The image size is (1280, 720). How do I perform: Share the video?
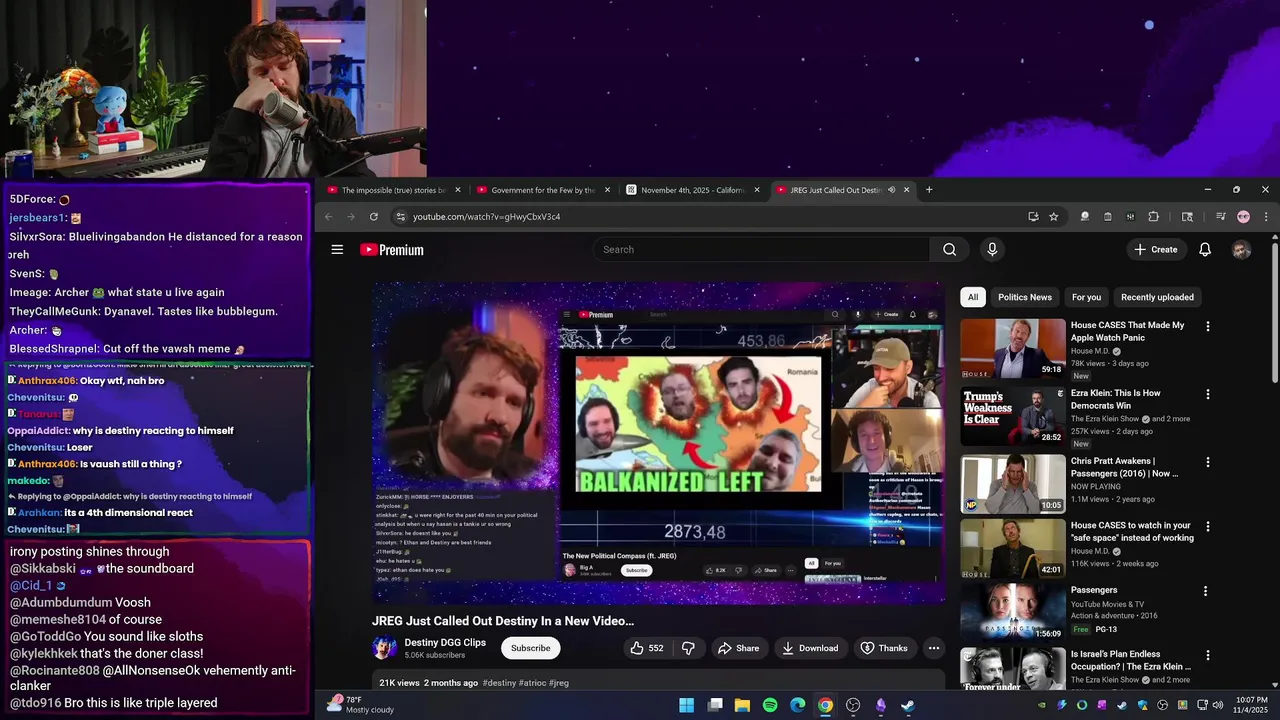coord(738,648)
